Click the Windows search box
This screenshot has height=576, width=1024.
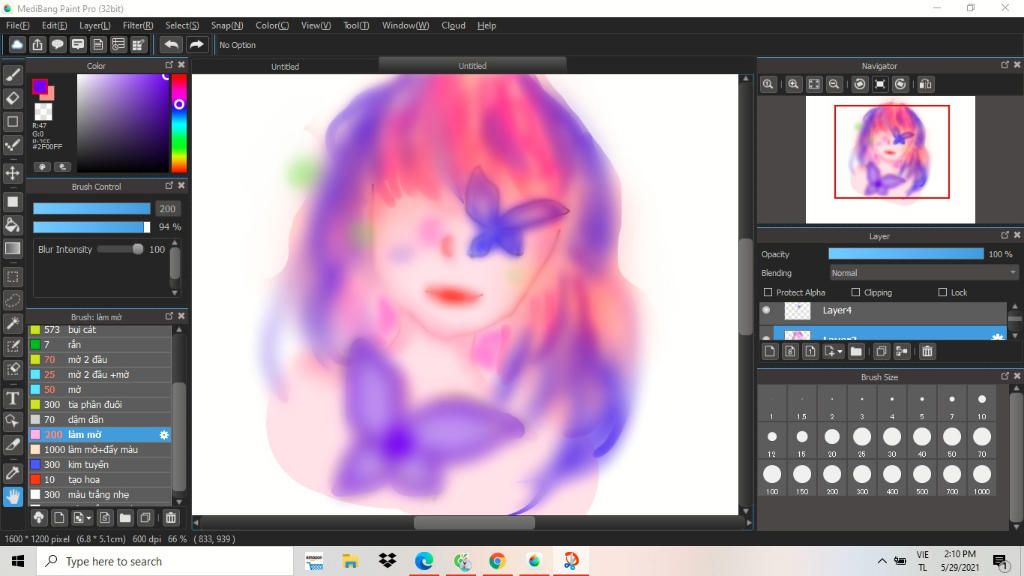[x=165, y=561]
